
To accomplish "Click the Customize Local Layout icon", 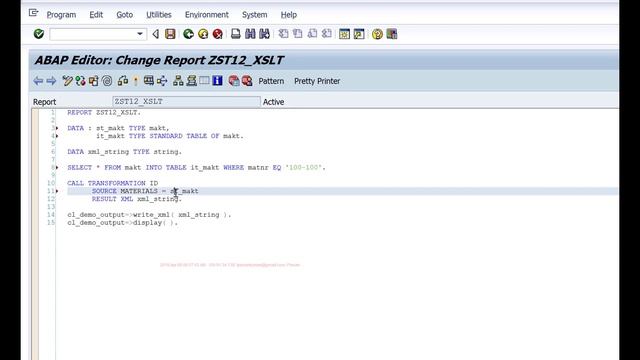I will point(392,34).
